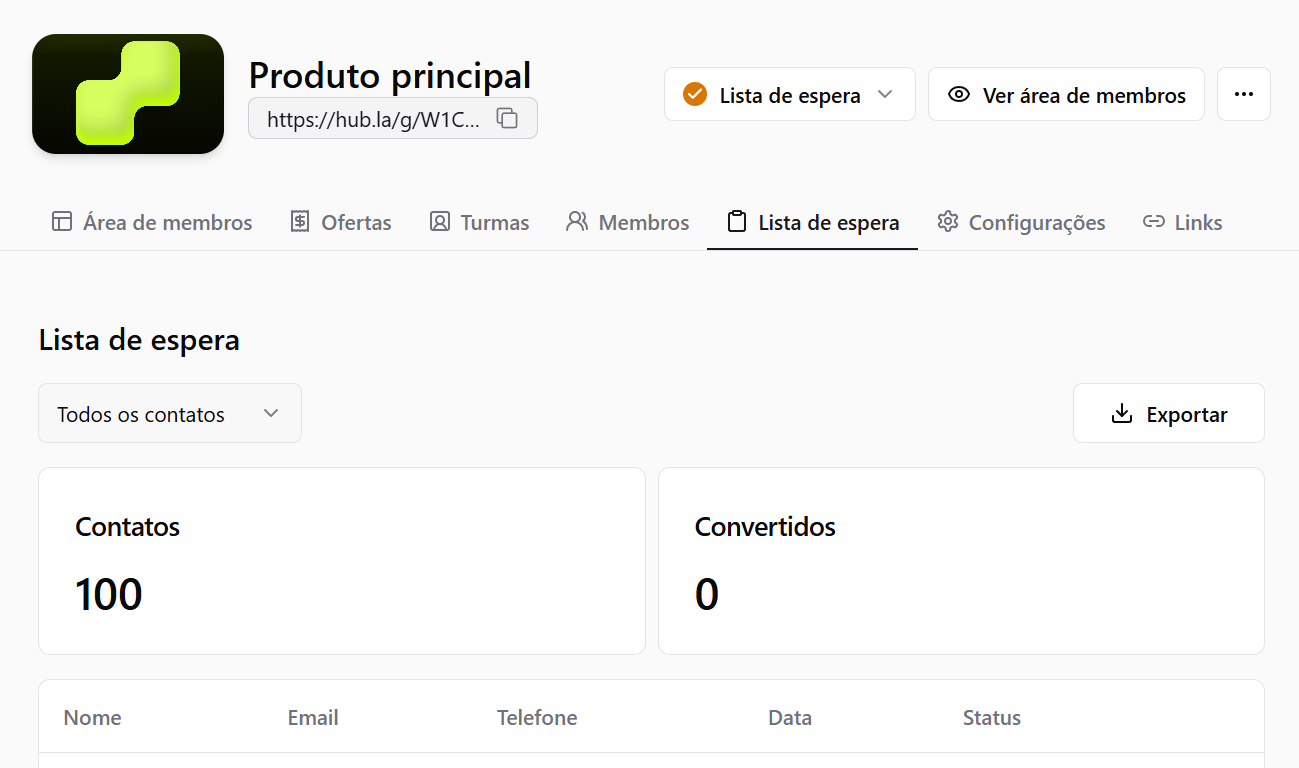Copy the product URL with copy icon
Image resolution: width=1299 pixels, height=768 pixels.
tap(507, 118)
